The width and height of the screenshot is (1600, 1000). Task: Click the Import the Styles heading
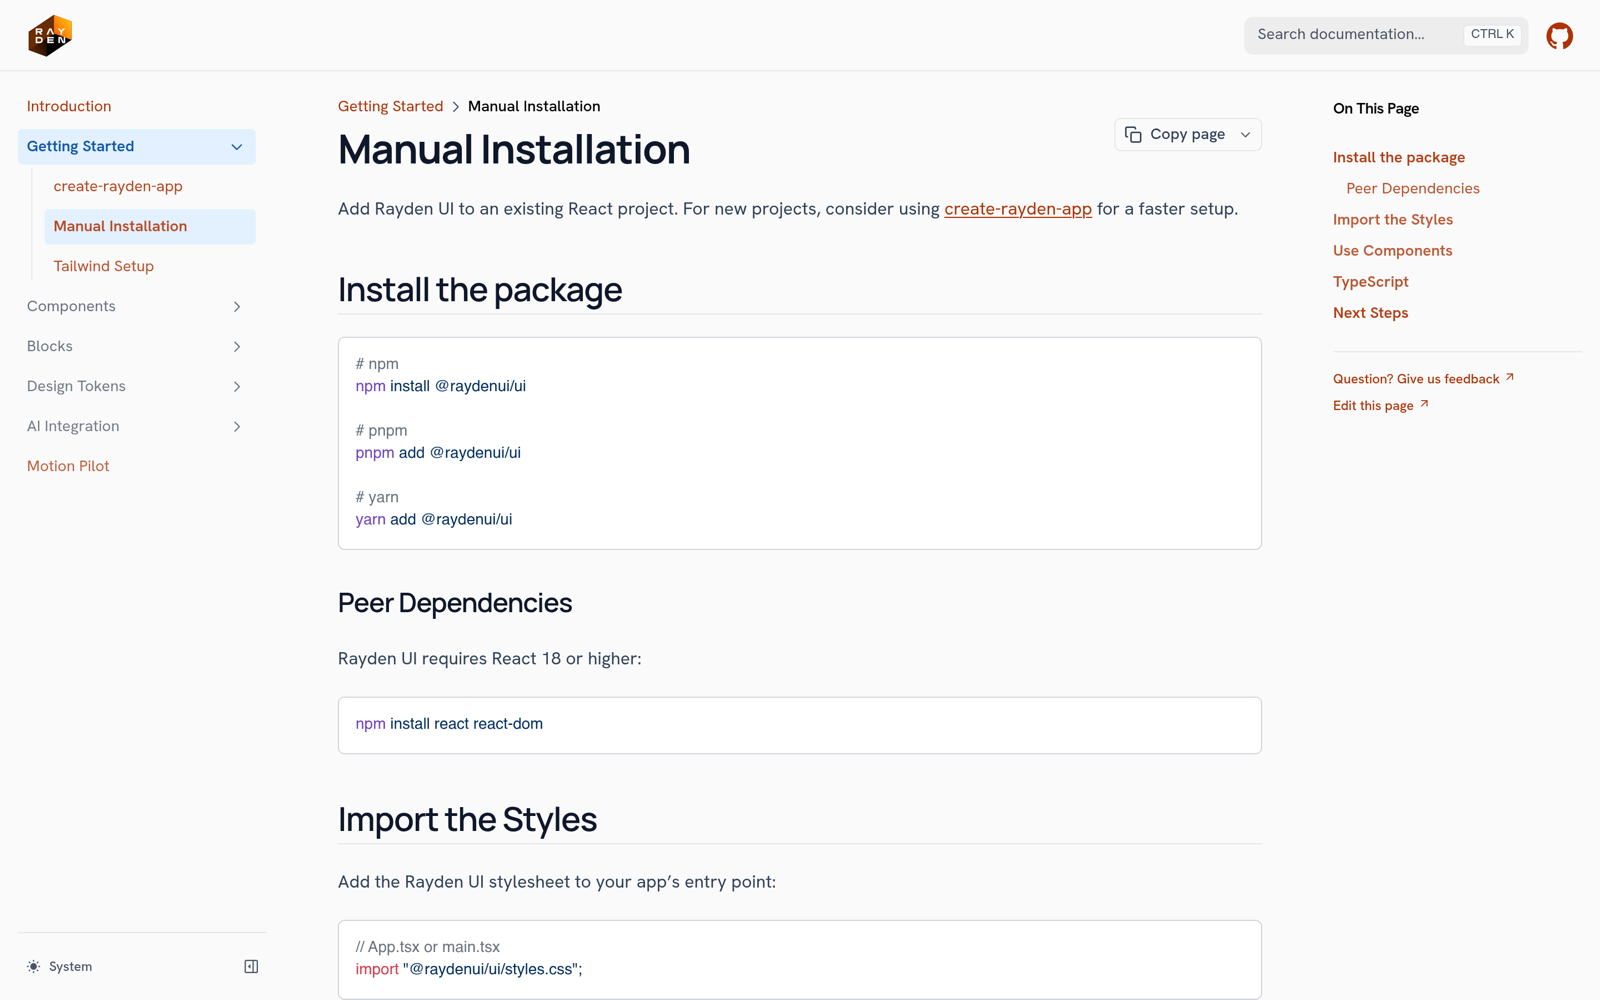(467, 819)
